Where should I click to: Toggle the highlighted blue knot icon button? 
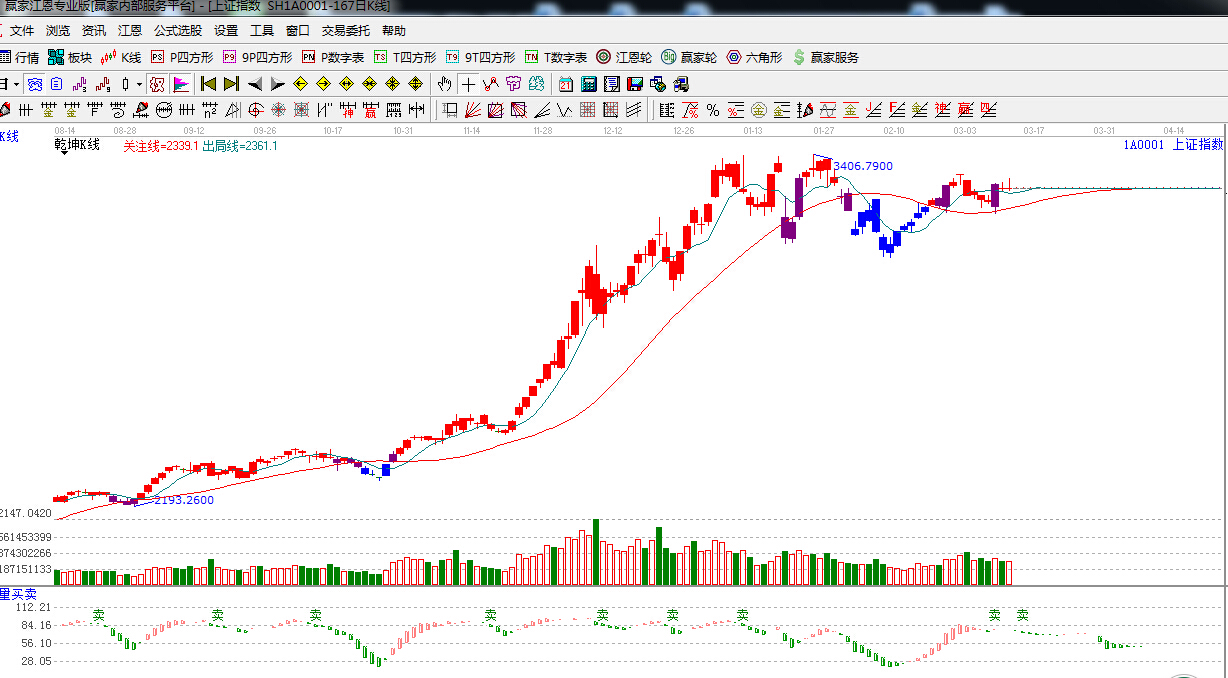(35, 84)
